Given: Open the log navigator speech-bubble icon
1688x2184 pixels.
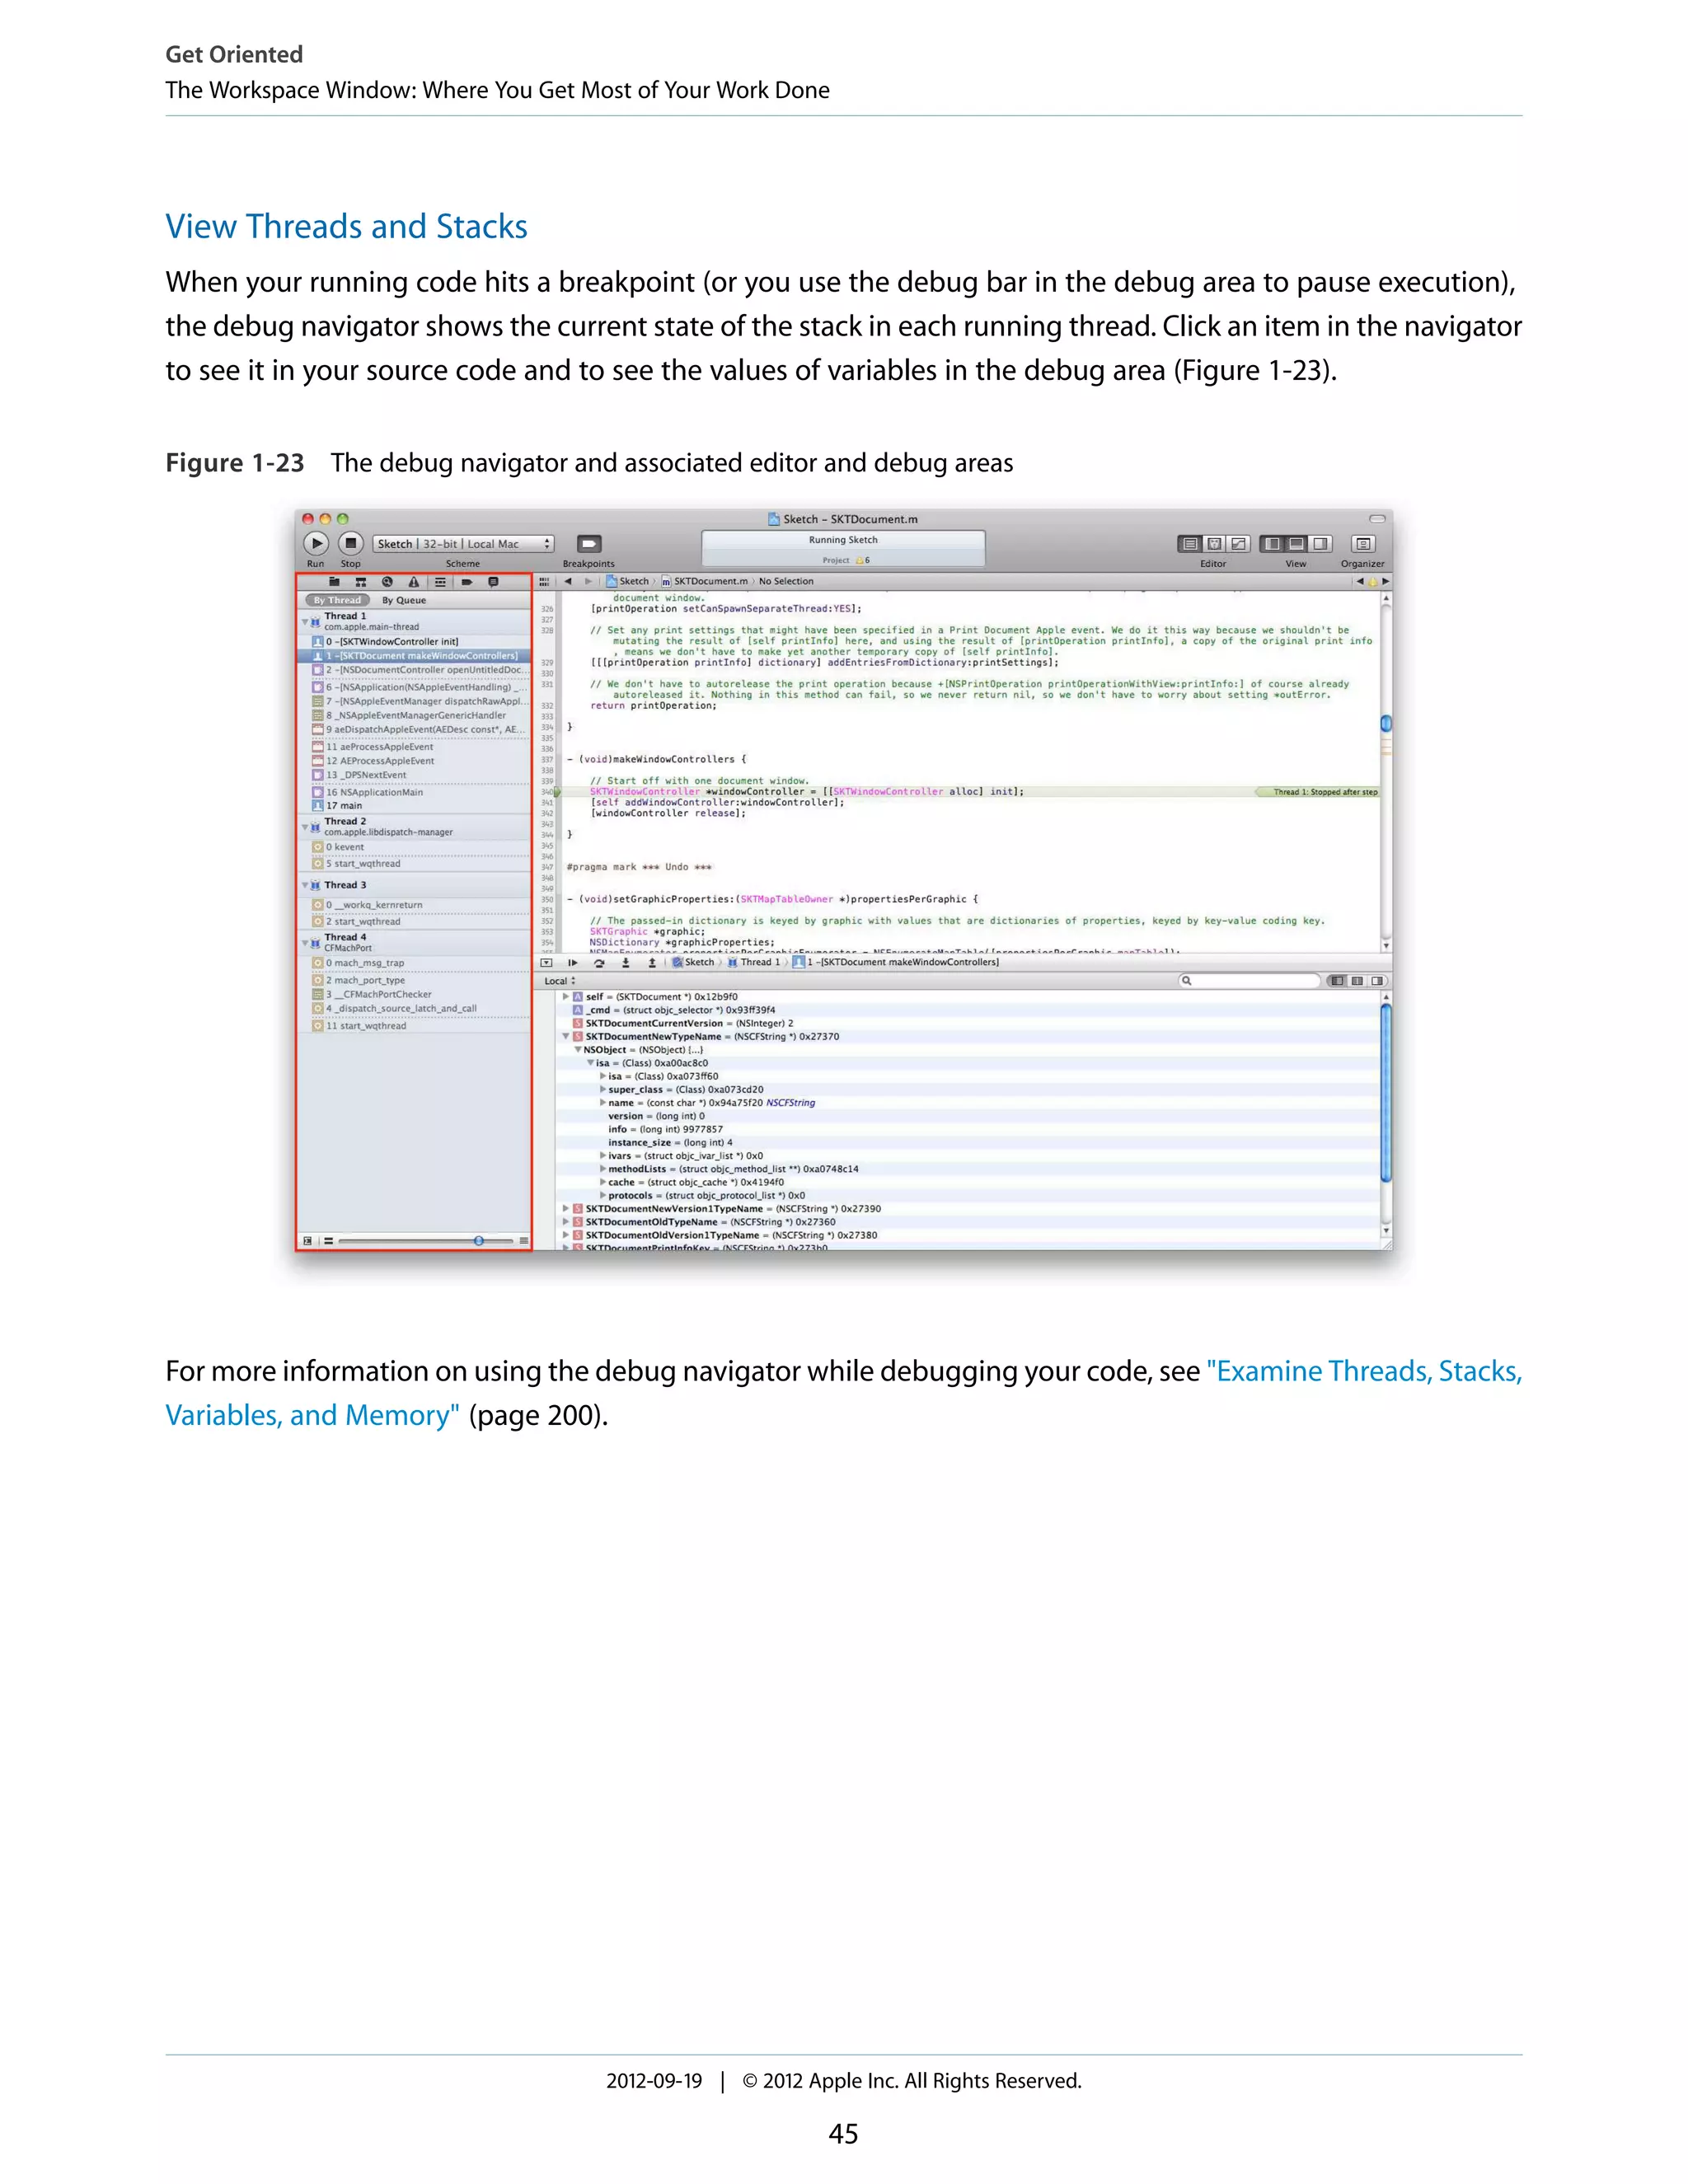Looking at the screenshot, I should pyautogui.click(x=493, y=581).
